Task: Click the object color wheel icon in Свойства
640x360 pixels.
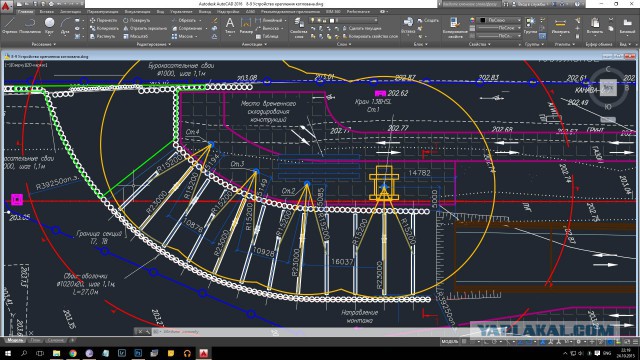Action: (x=472, y=20)
